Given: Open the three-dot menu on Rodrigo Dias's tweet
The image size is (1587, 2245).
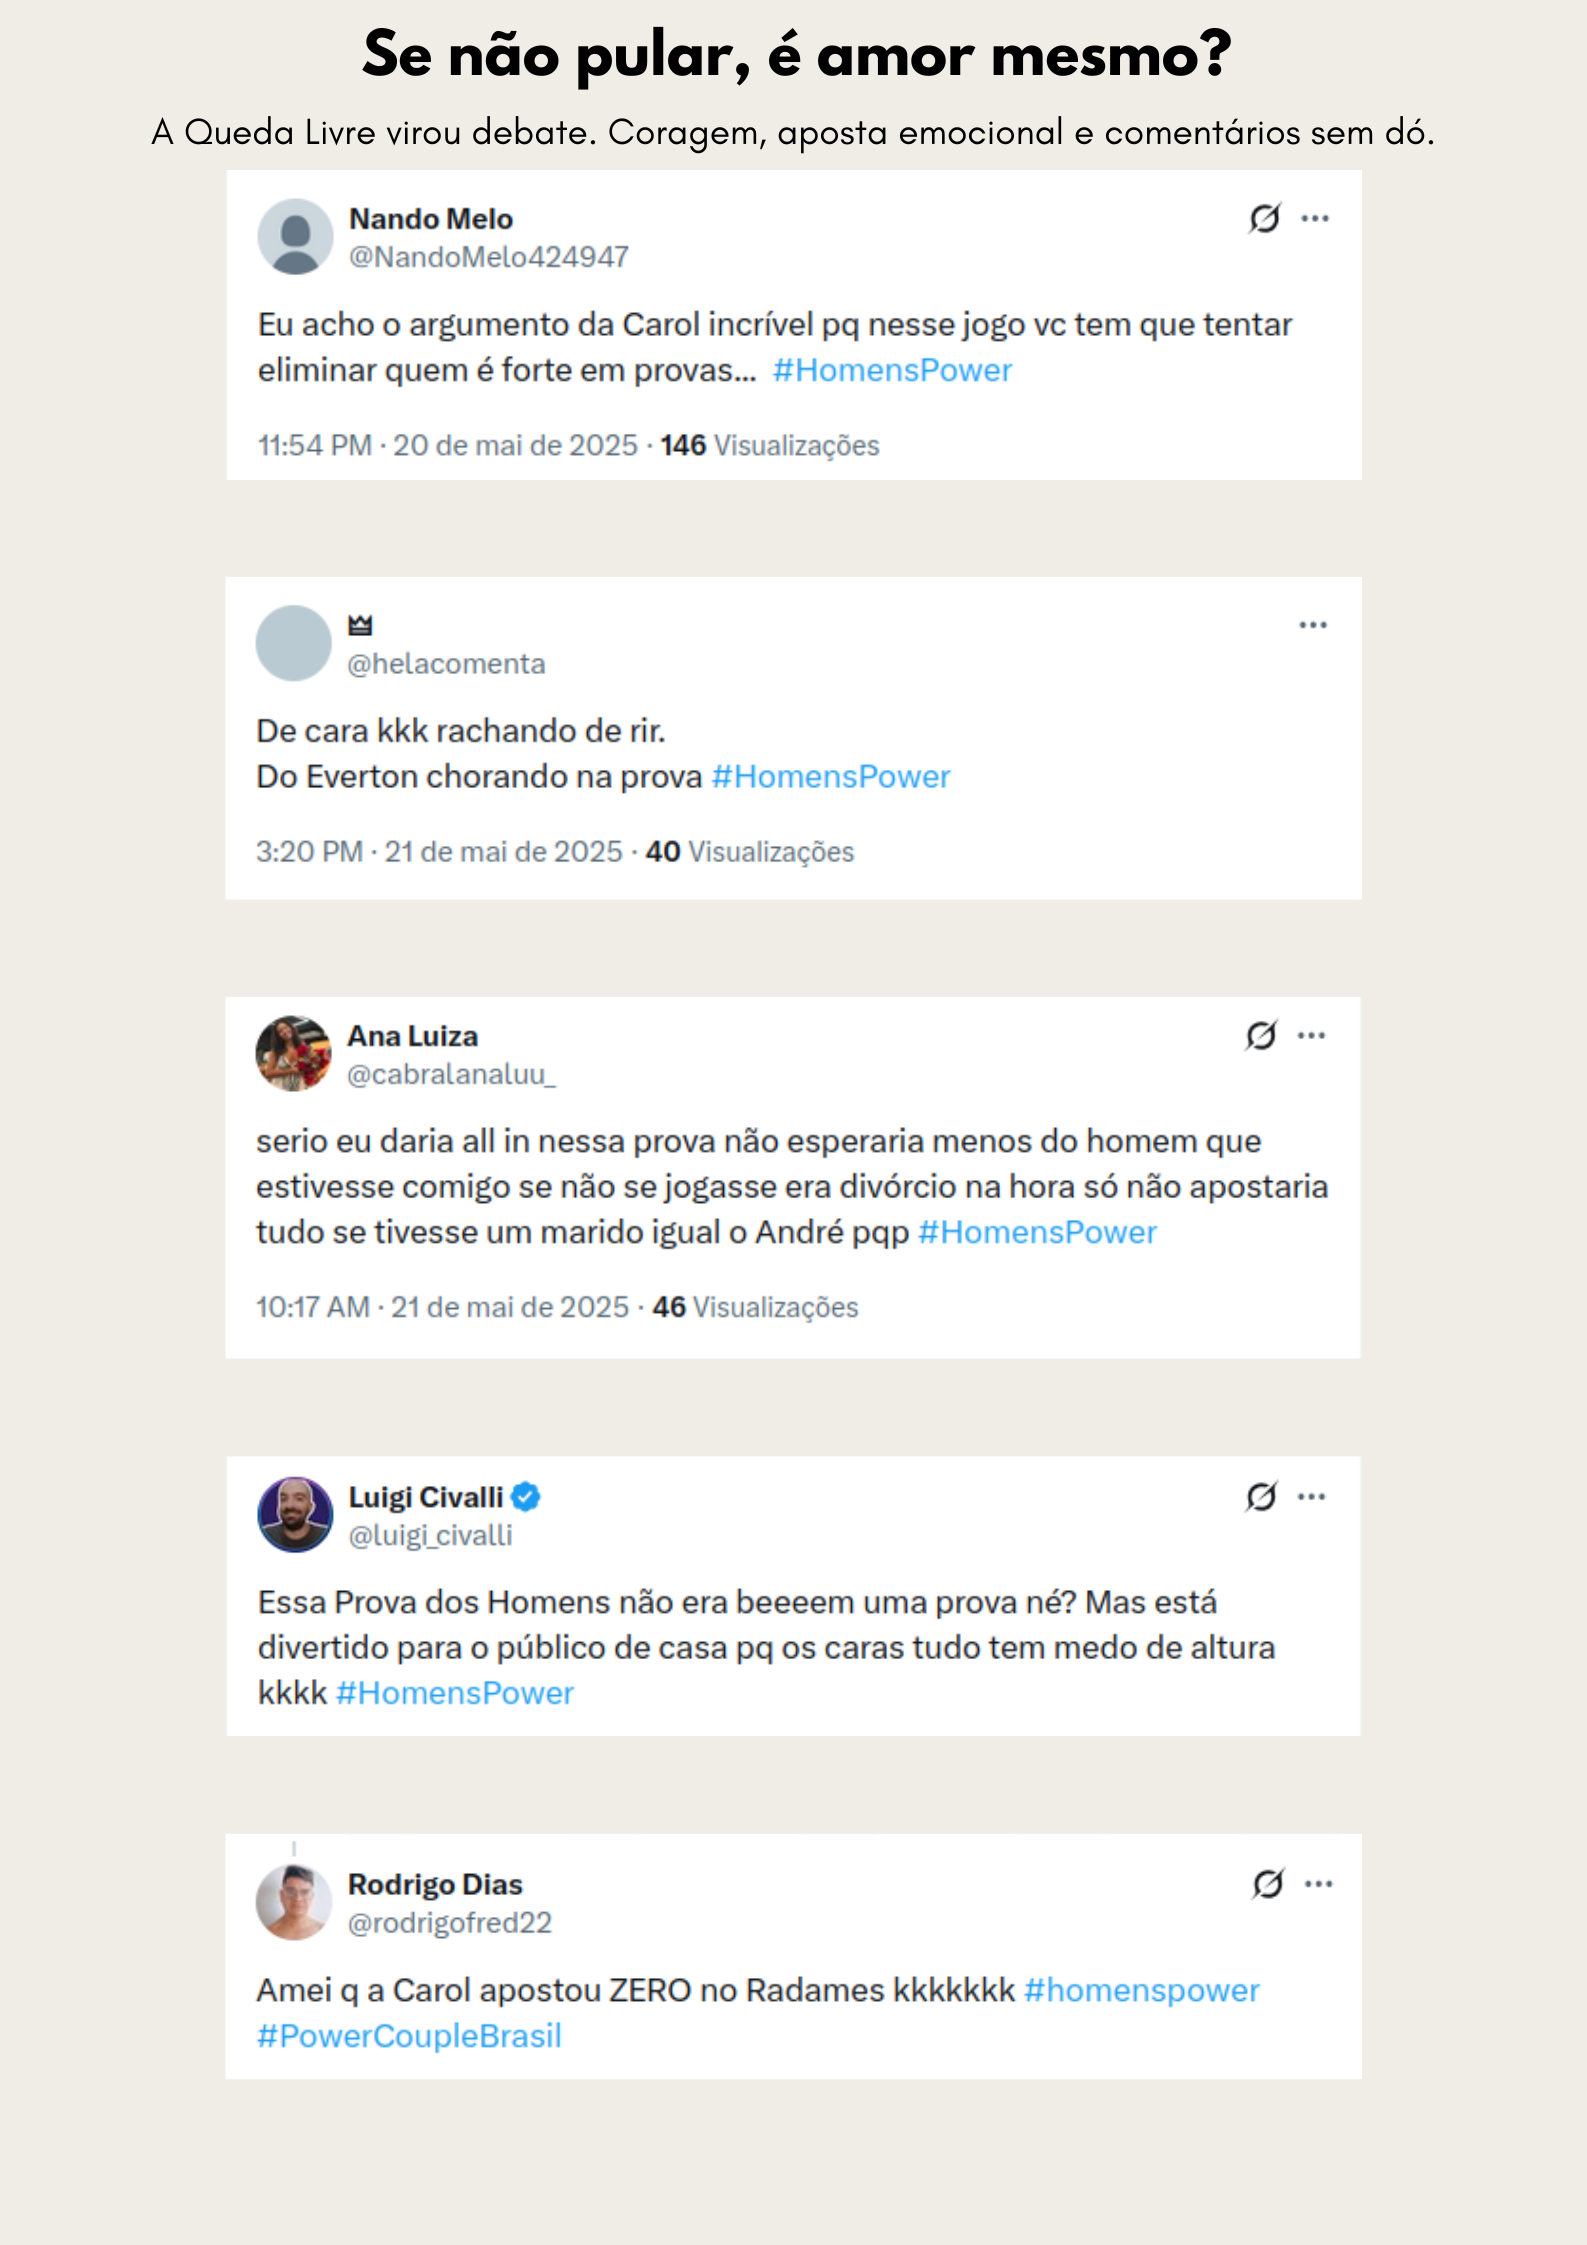Looking at the screenshot, I should pyautogui.click(x=1318, y=1884).
